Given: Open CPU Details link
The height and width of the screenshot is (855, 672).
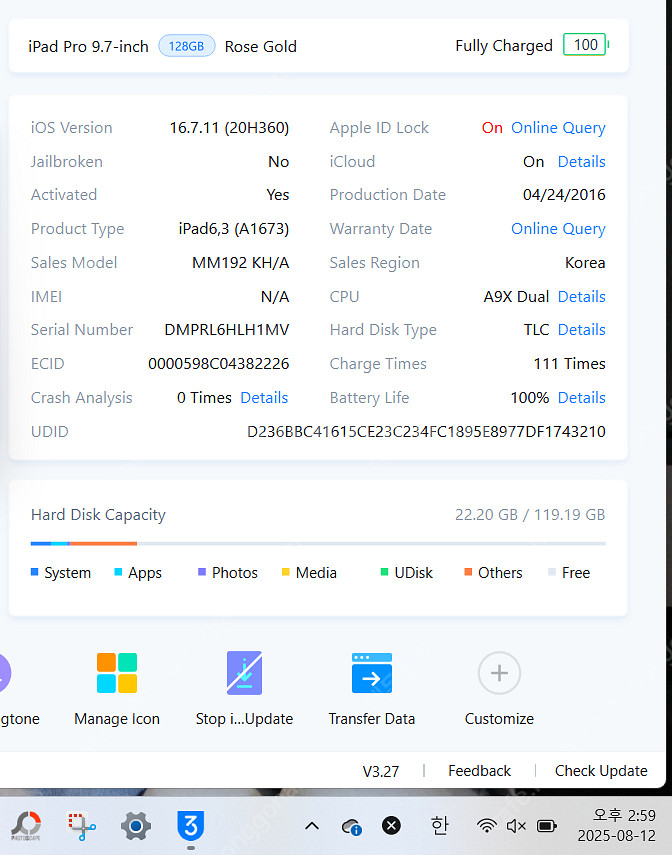Looking at the screenshot, I should tap(581, 297).
